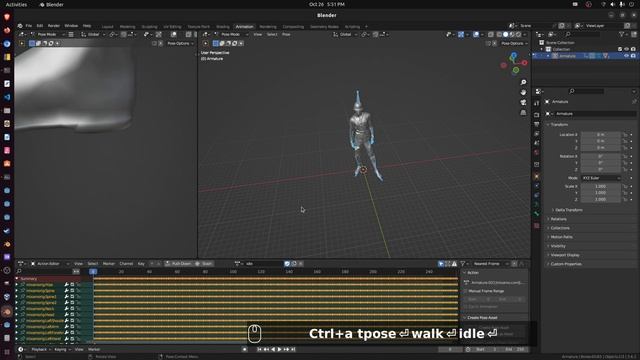Viewport: 640px width, 360px height.
Task: Click the green Y axis on navigation gizmo
Action: [x=516, y=70]
